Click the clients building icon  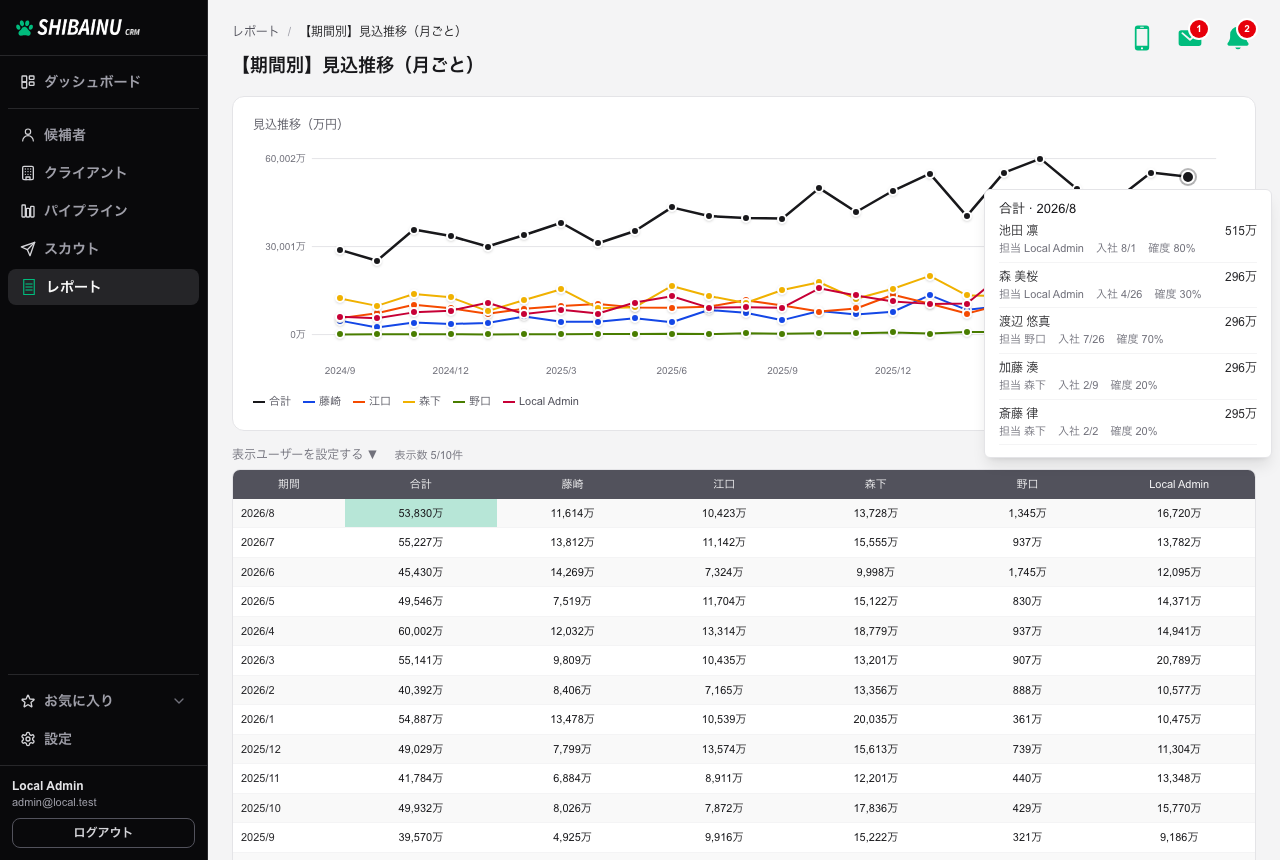pyautogui.click(x=28, y=173)
